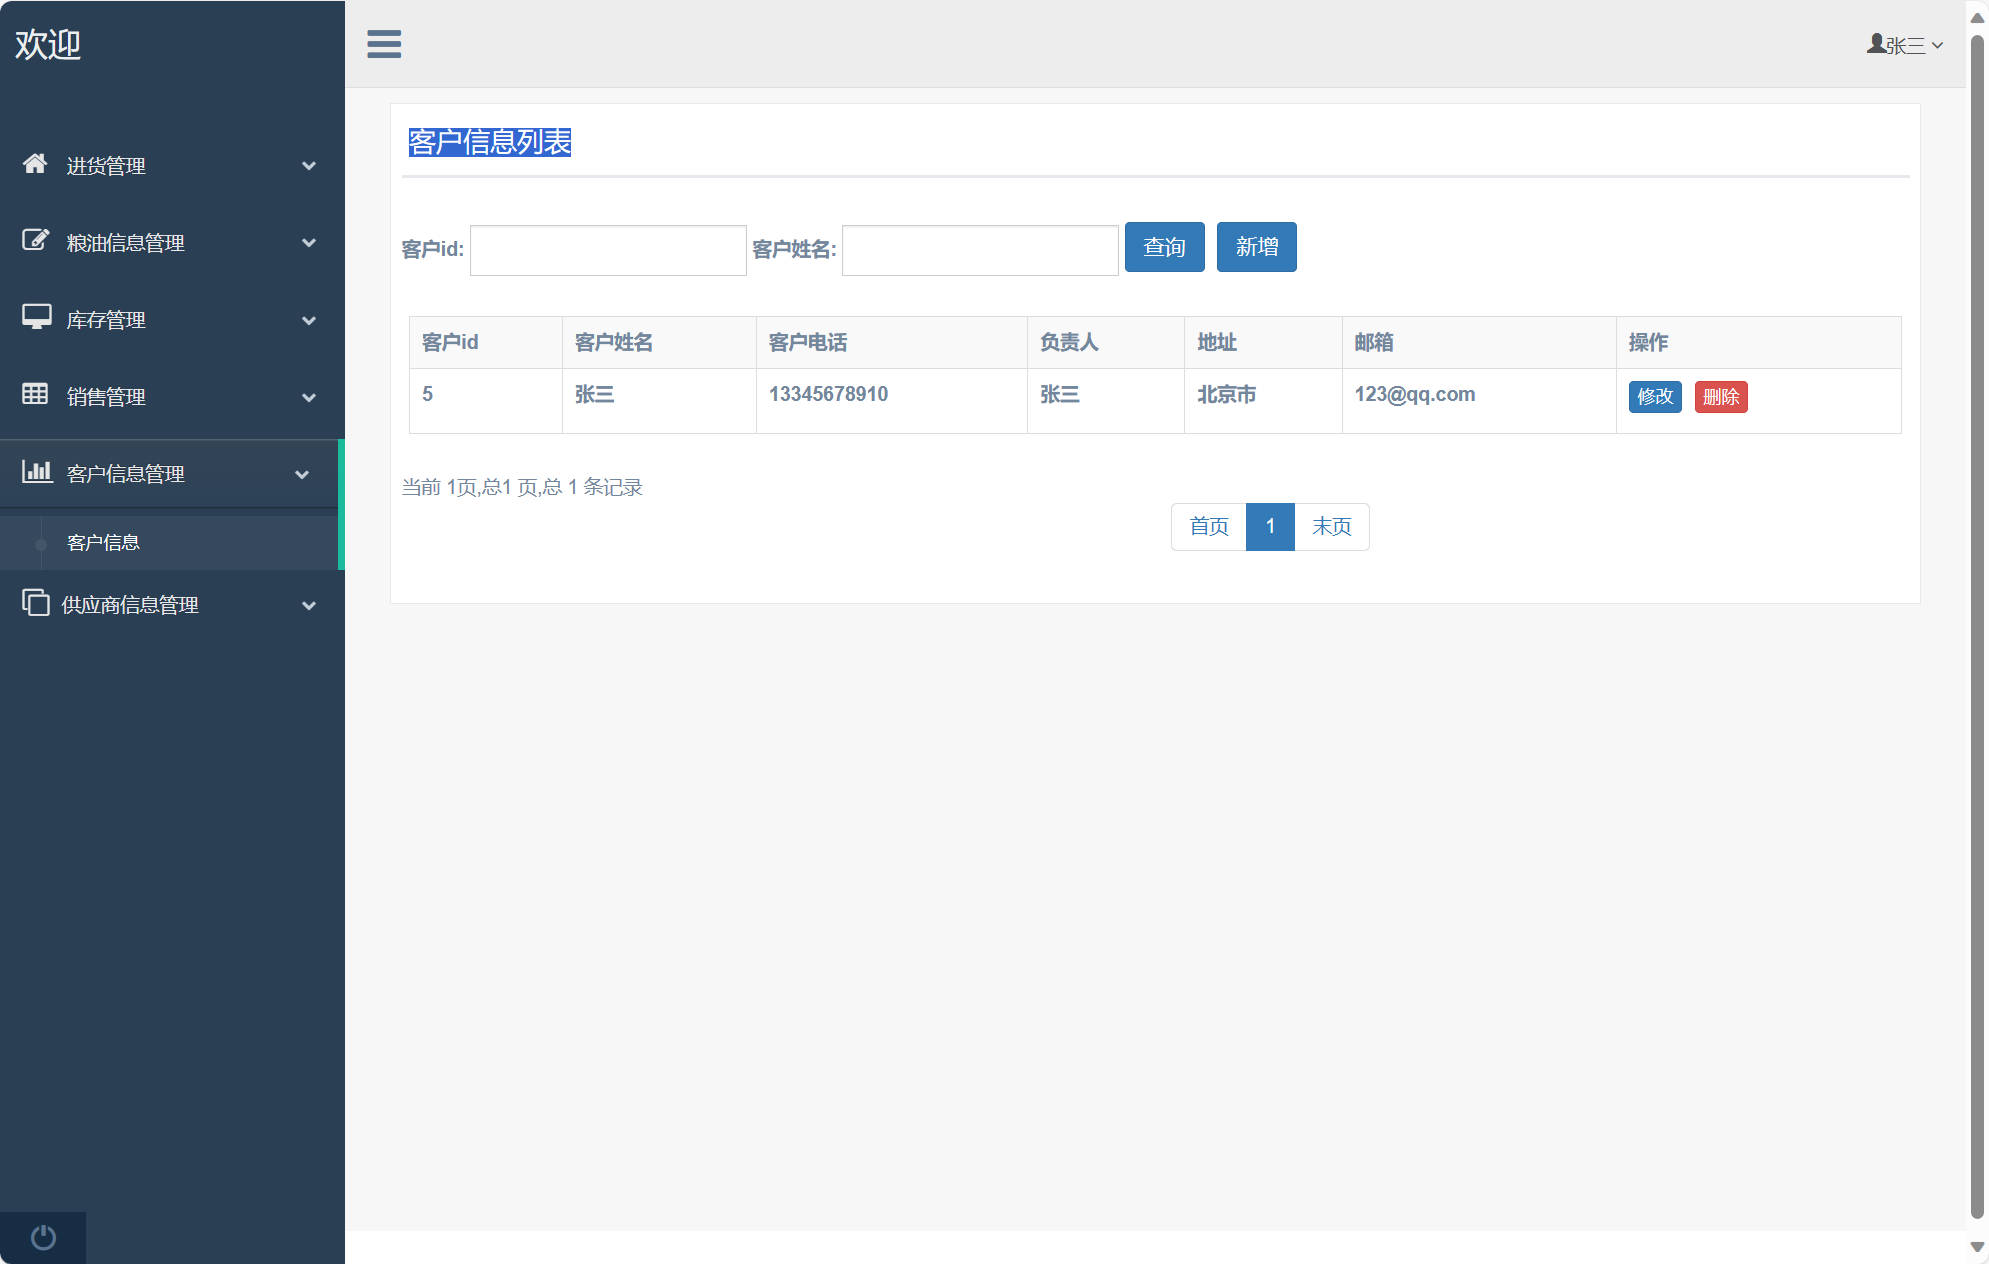Viewport: 1989px width, 1264px height.
Task: Click the power icon at sidebar bottom
Action: [43, 1238]
